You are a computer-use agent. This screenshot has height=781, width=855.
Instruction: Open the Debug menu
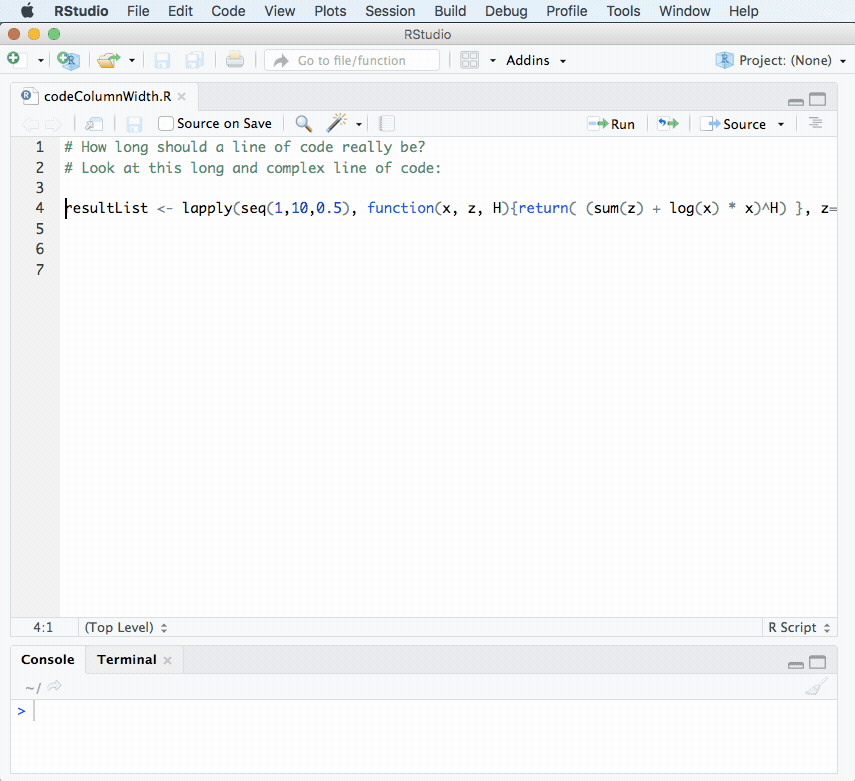(507, 11)
